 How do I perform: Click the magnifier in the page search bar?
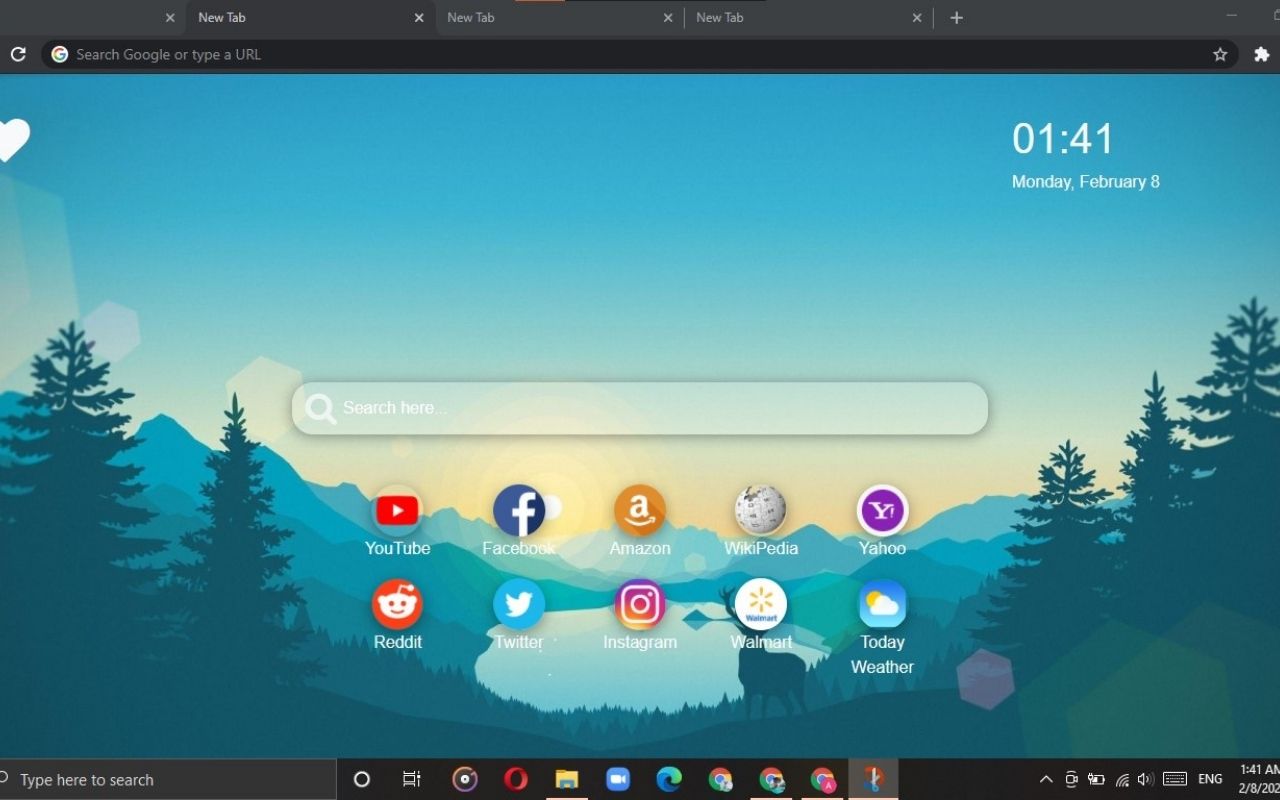click(x=320, y=408)
